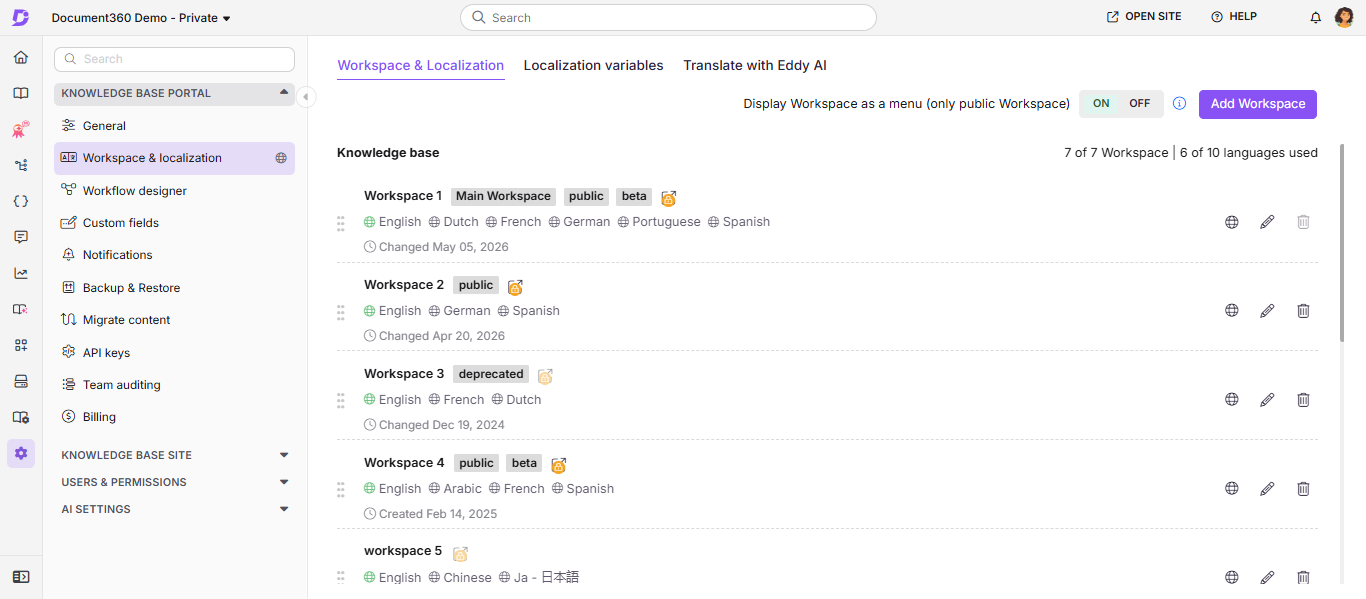Click the Main Workspace tag

tap(503, 196)
